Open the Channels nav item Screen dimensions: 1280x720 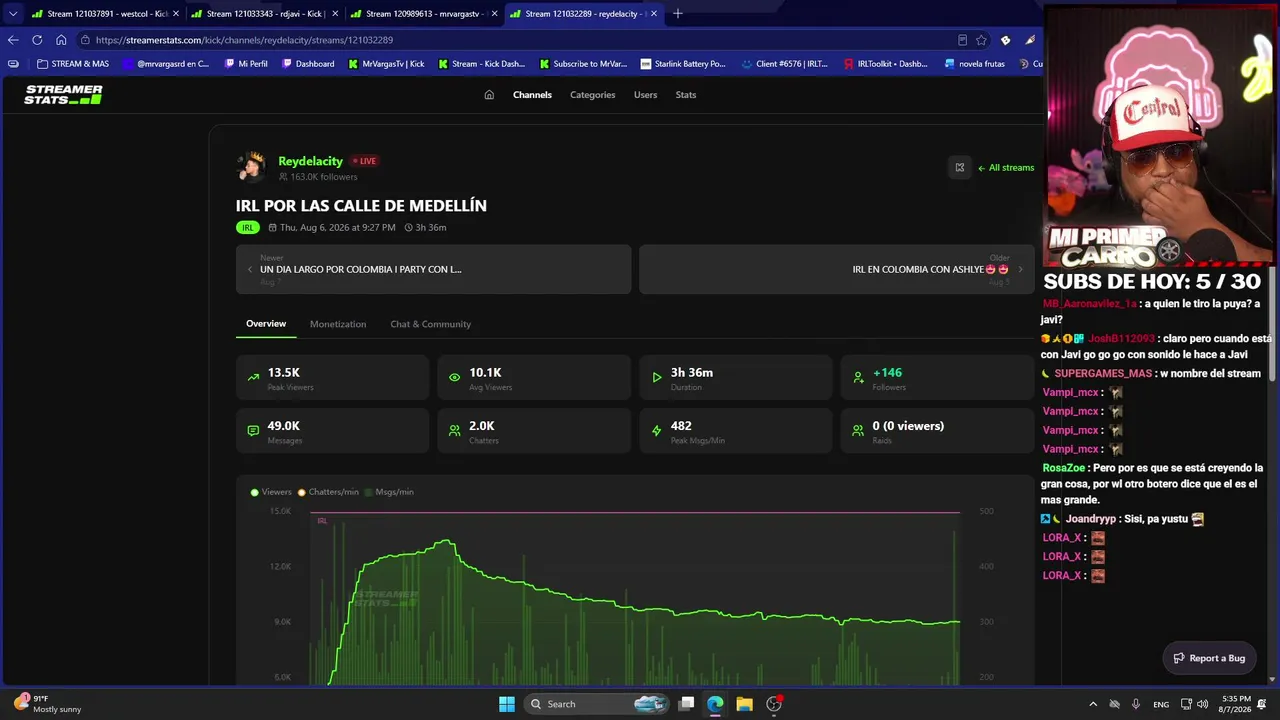click(532, 95)
